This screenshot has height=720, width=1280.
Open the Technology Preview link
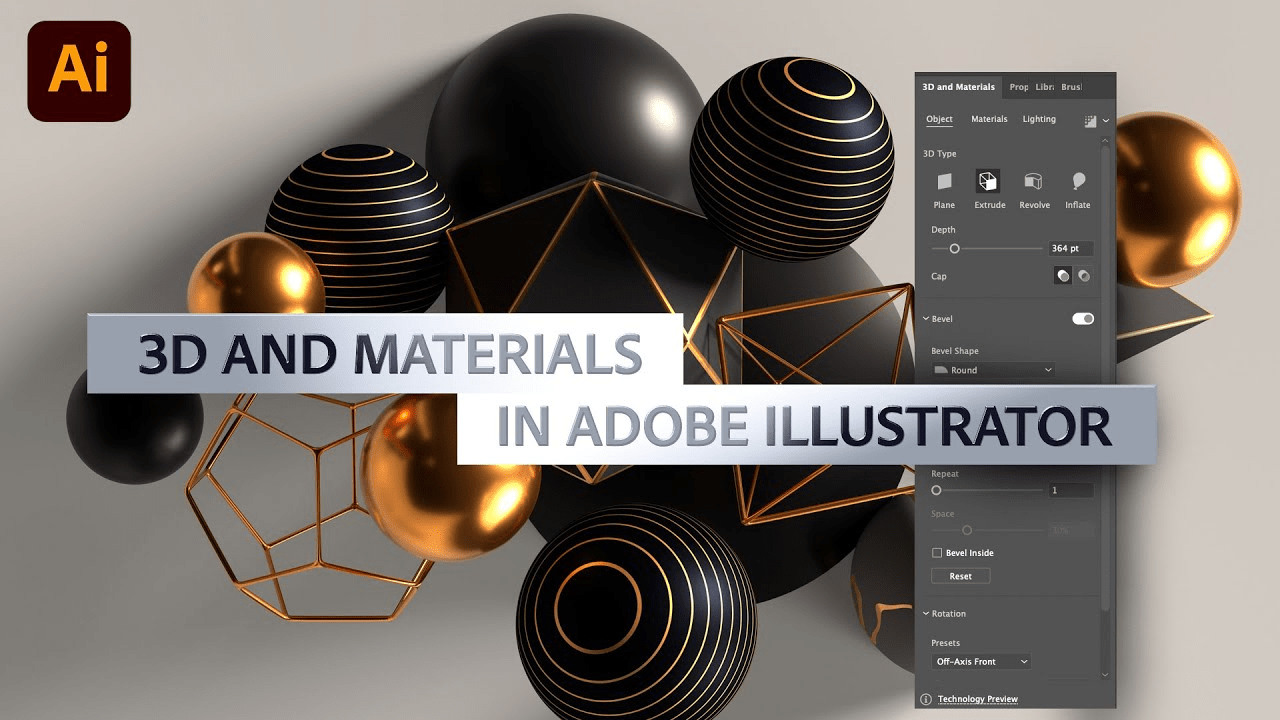pyautogui.click(x=977, y=699)
